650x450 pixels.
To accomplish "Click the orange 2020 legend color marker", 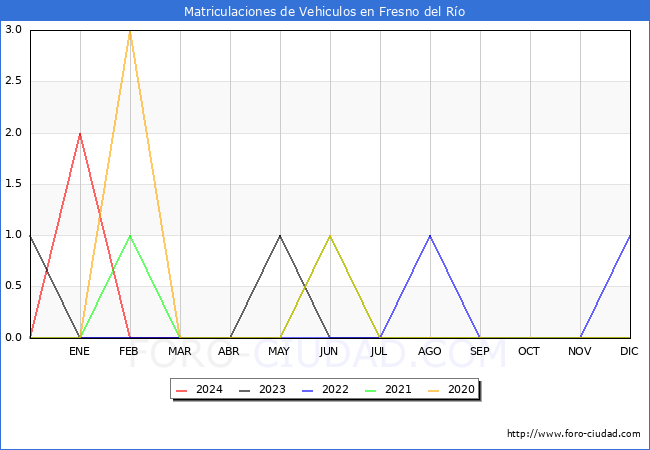I will coord(434,390).
